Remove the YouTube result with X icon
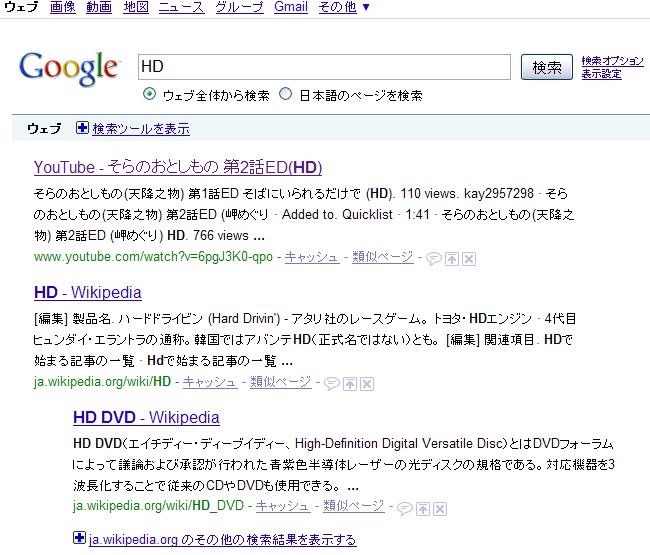 [469, 259]
